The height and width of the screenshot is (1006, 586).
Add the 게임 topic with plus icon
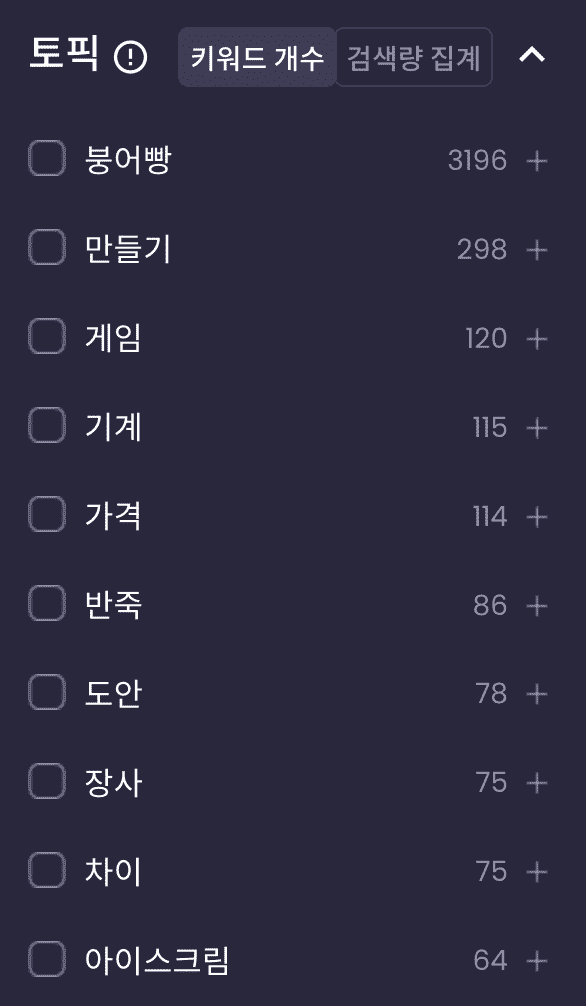tap(537, 339)
